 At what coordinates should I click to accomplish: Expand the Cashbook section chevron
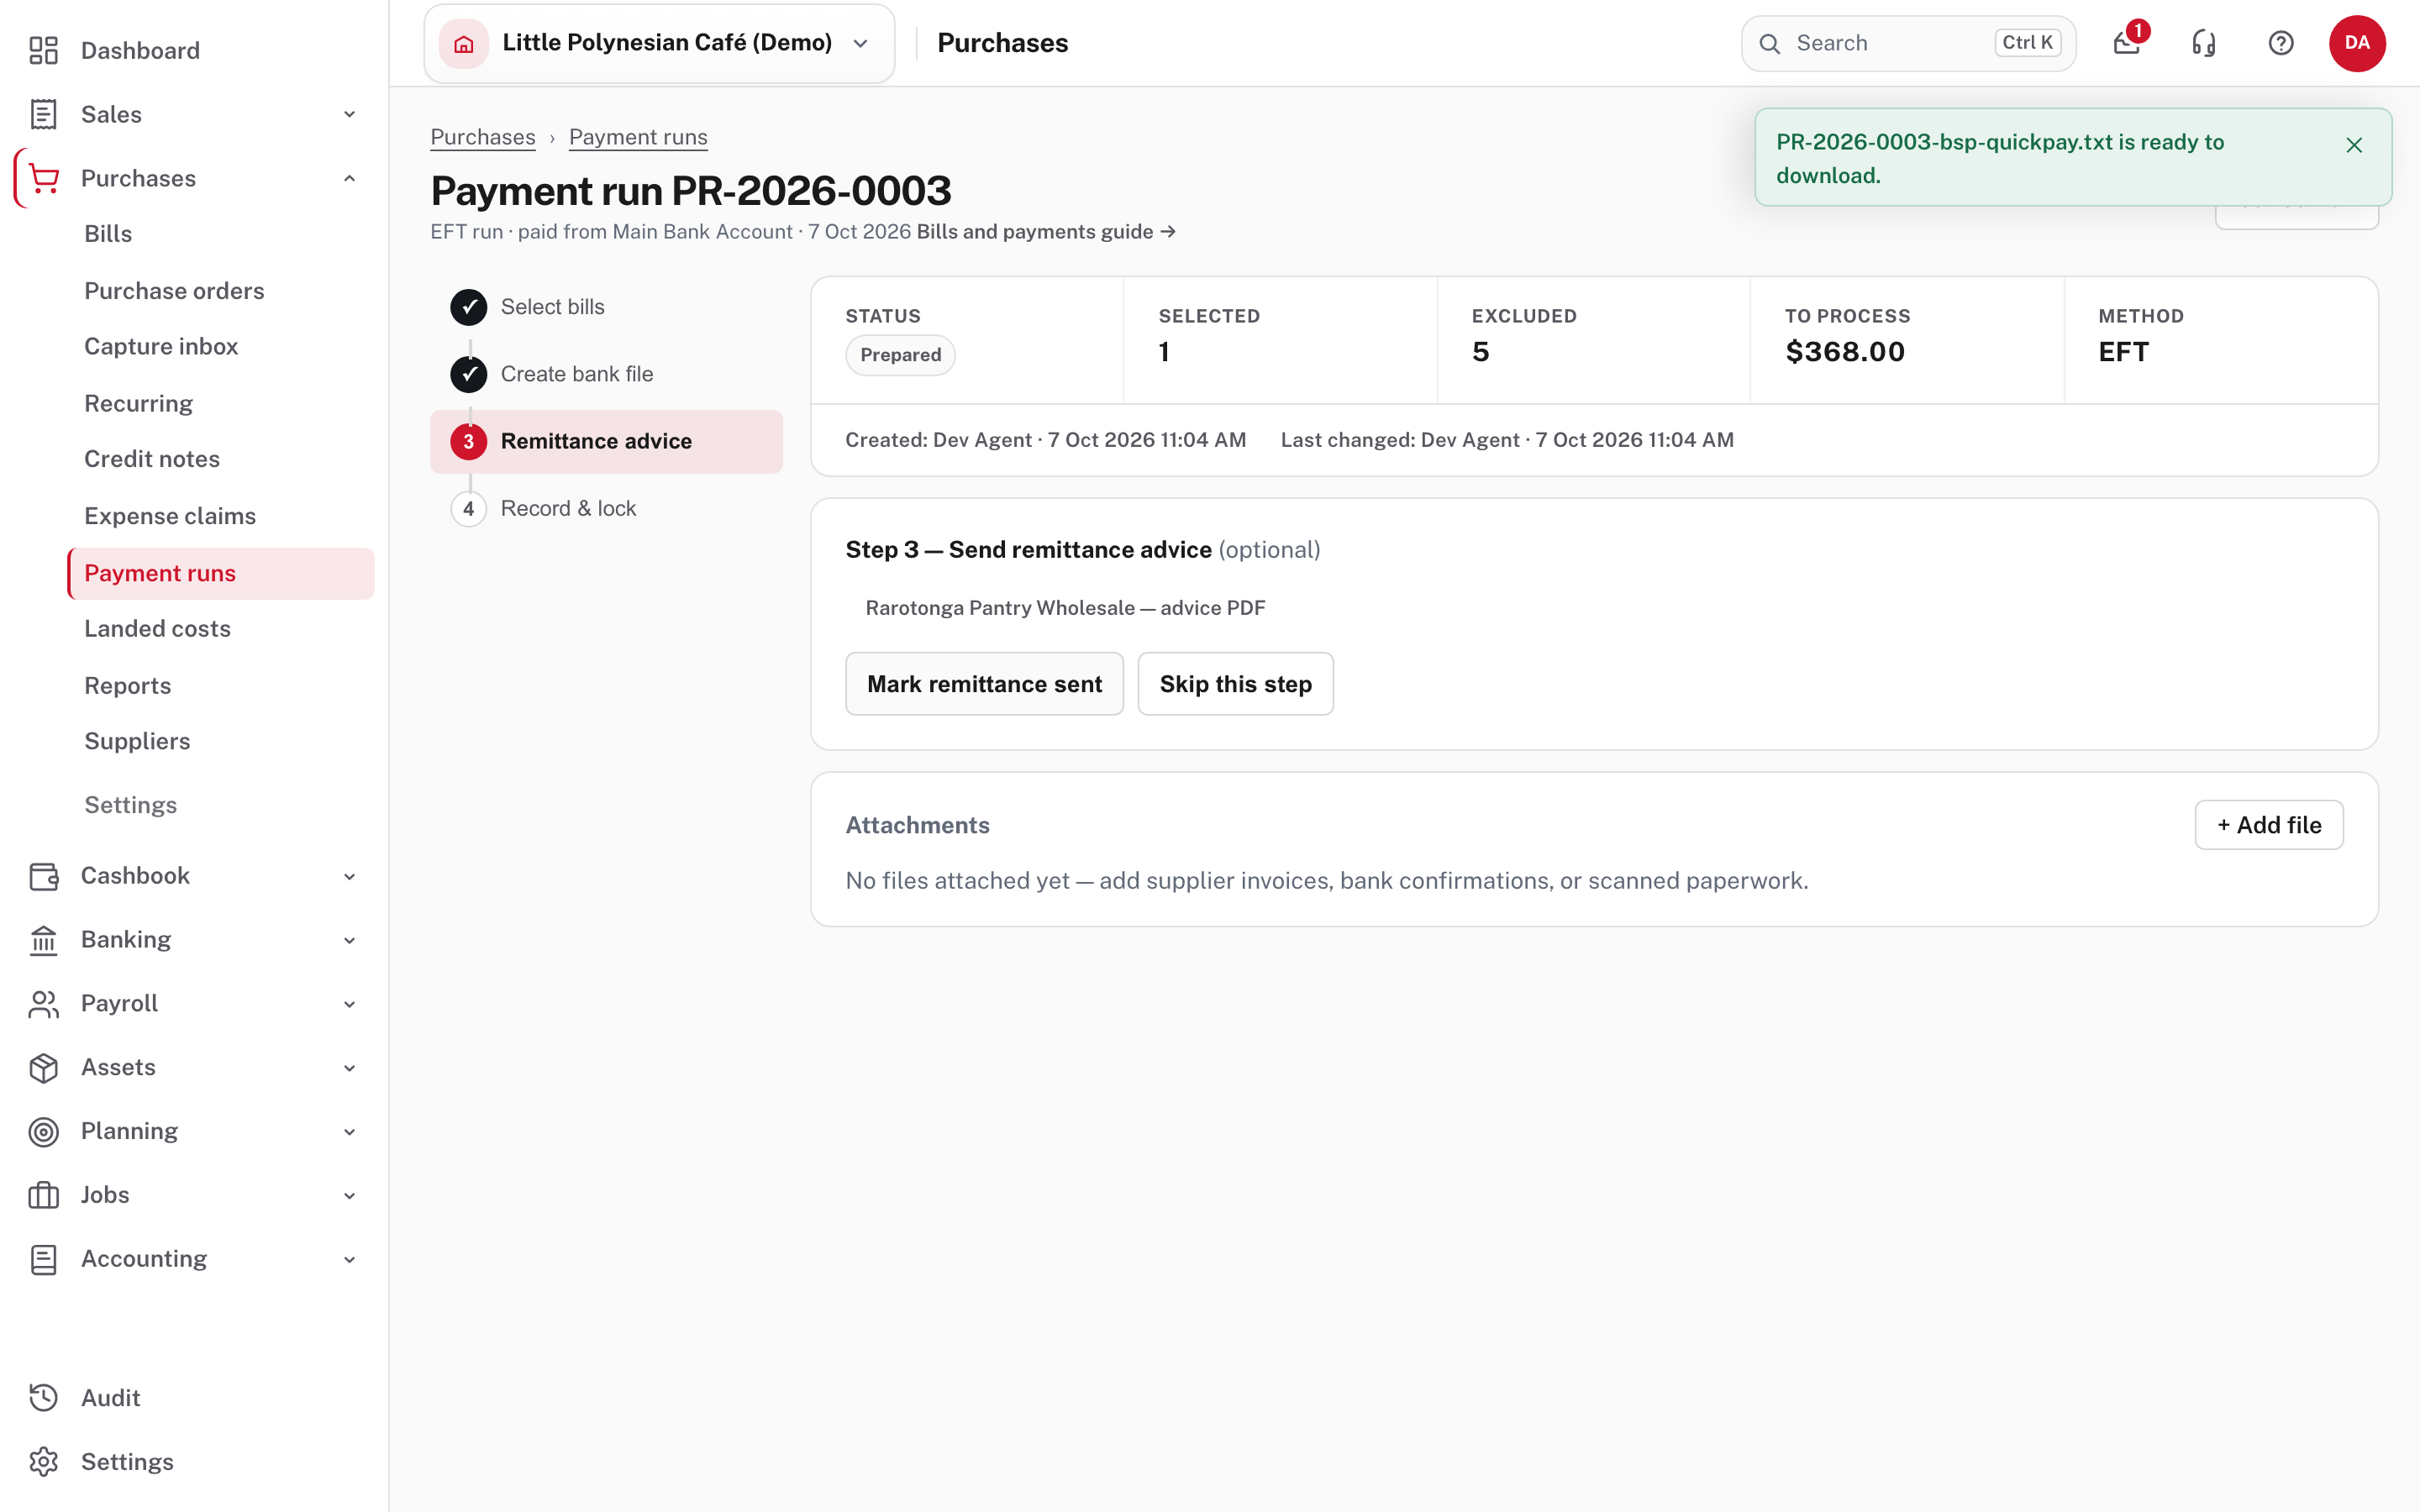349,876
